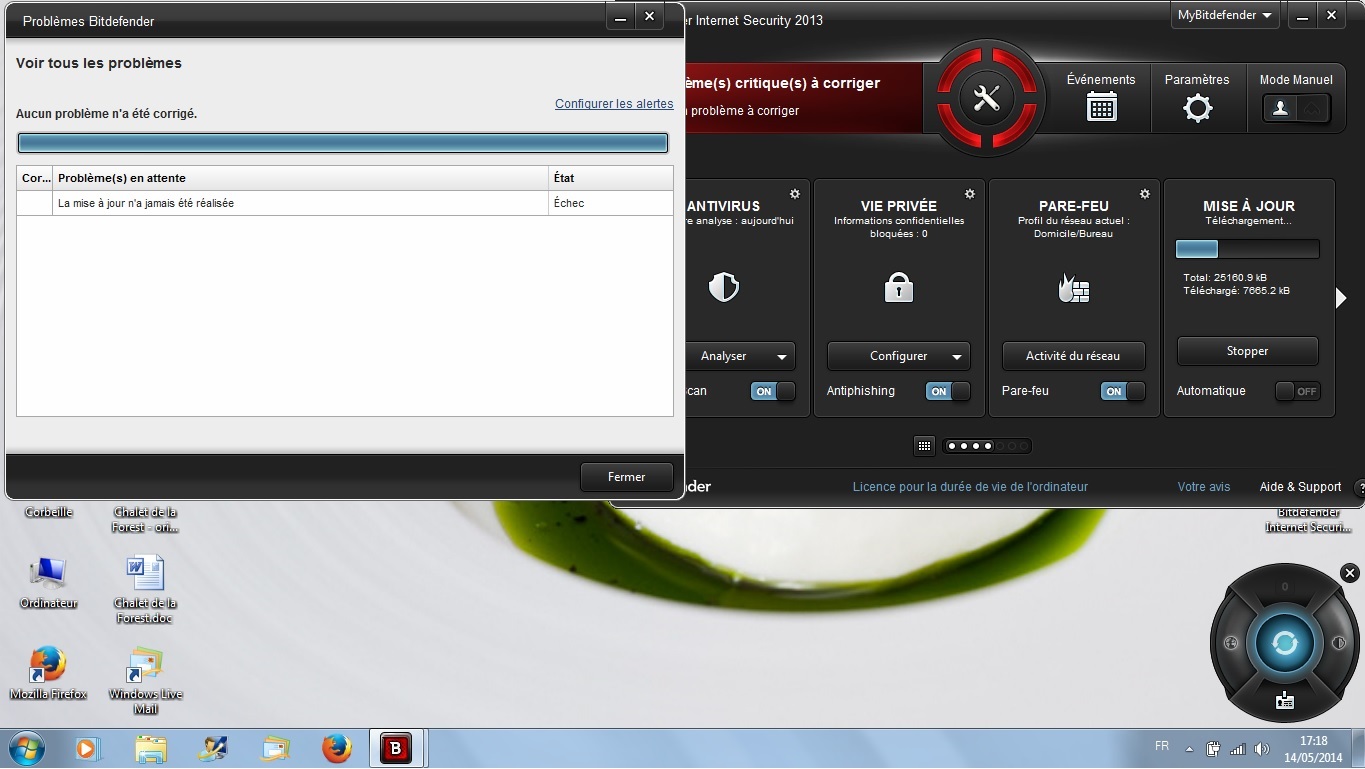Open Aide & Support link
Viewport: 1365px width, 769px height.
[x=1300, y=487]
